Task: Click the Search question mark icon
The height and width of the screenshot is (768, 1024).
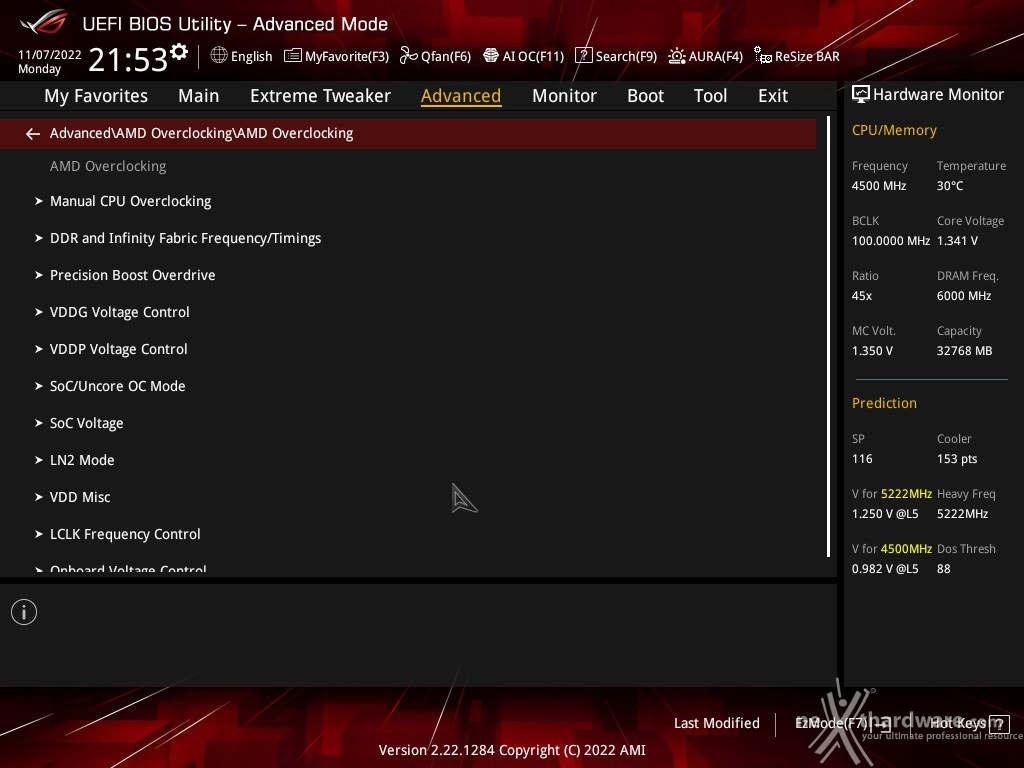Action: [583, 56]
